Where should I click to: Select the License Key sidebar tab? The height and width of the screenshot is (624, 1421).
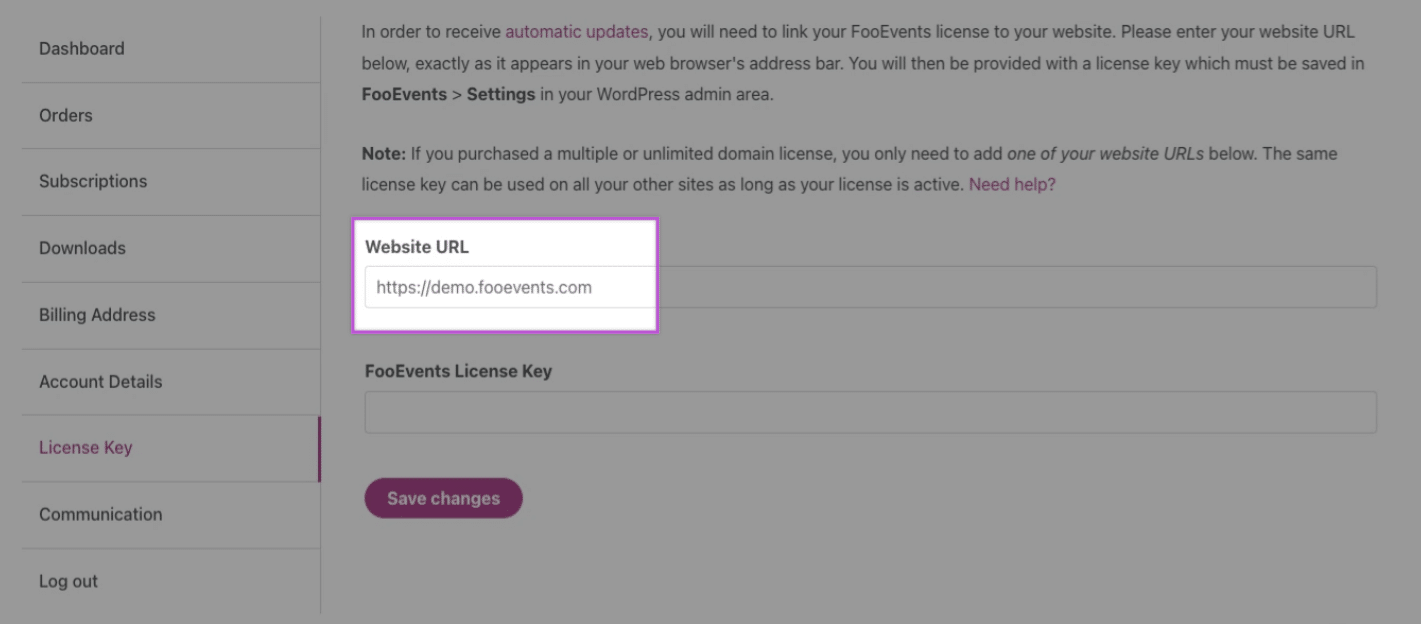pyautogui.click(x=85, y=448)
